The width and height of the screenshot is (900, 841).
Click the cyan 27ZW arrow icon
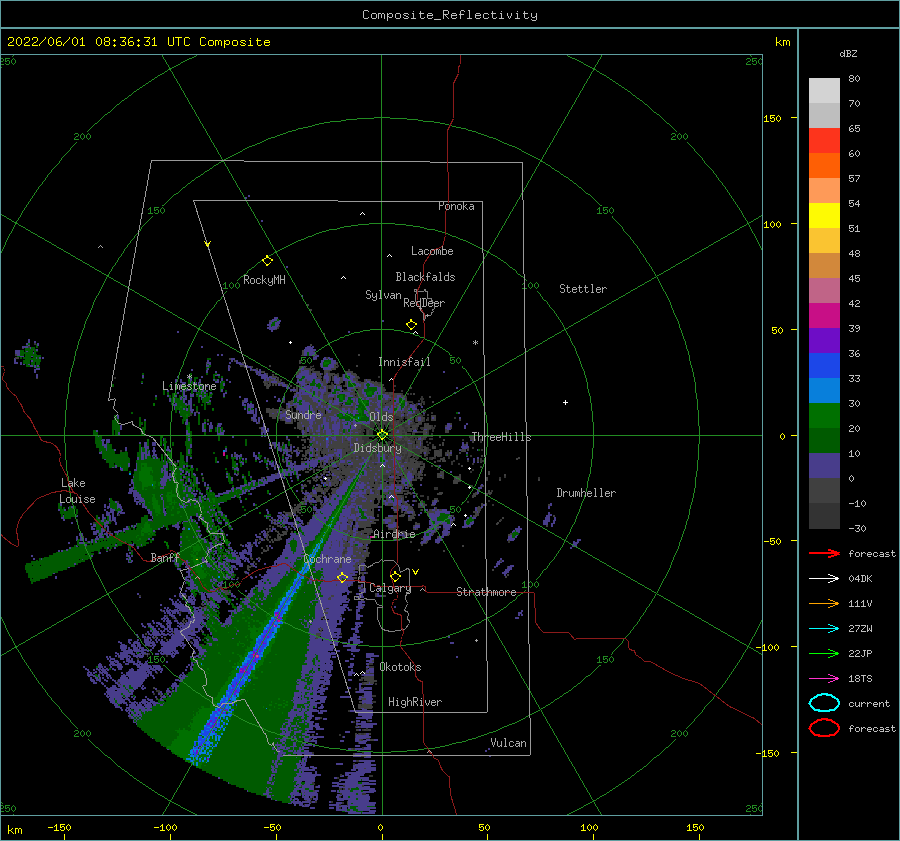[824, 629]
